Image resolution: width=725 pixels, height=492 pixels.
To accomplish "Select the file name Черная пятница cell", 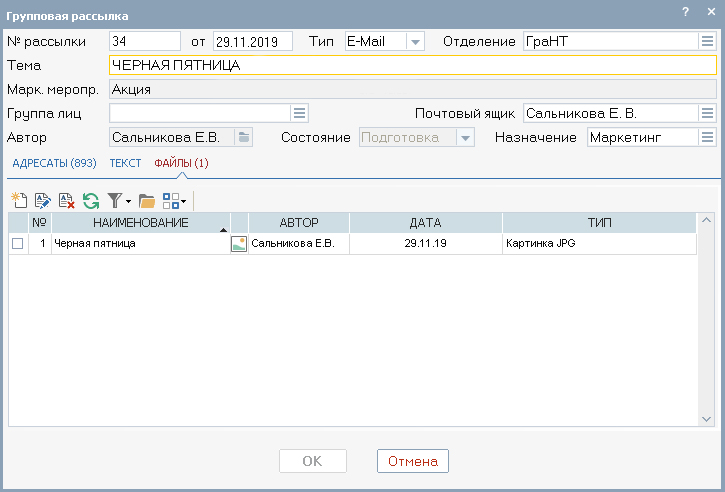I will click(141, 244).
